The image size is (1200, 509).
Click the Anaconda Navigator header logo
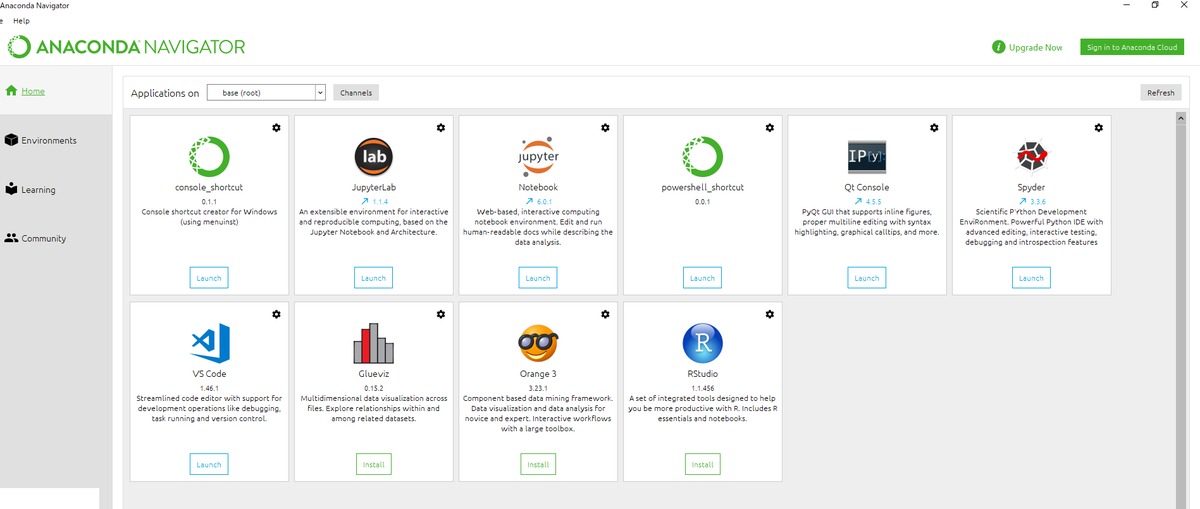[x=126, y=47]
